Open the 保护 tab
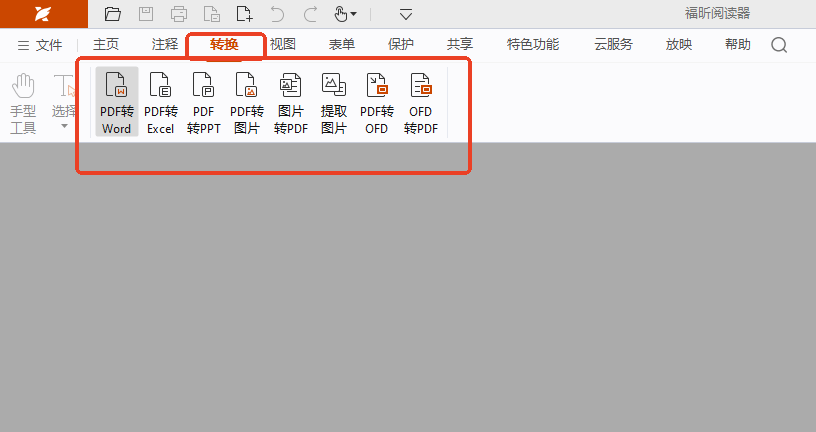Image resolution: width=816 pixels, height=432 pixels. tap(401, 45)
